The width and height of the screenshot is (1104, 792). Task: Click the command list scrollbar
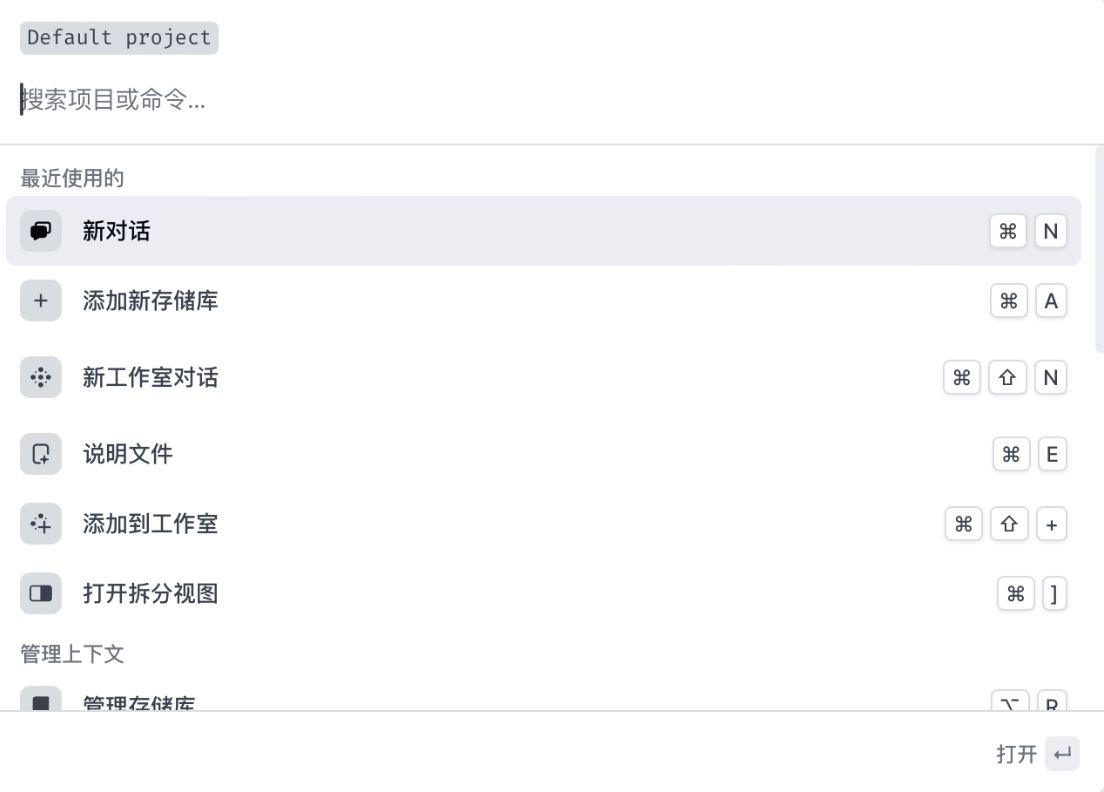tap(1099, 250)
